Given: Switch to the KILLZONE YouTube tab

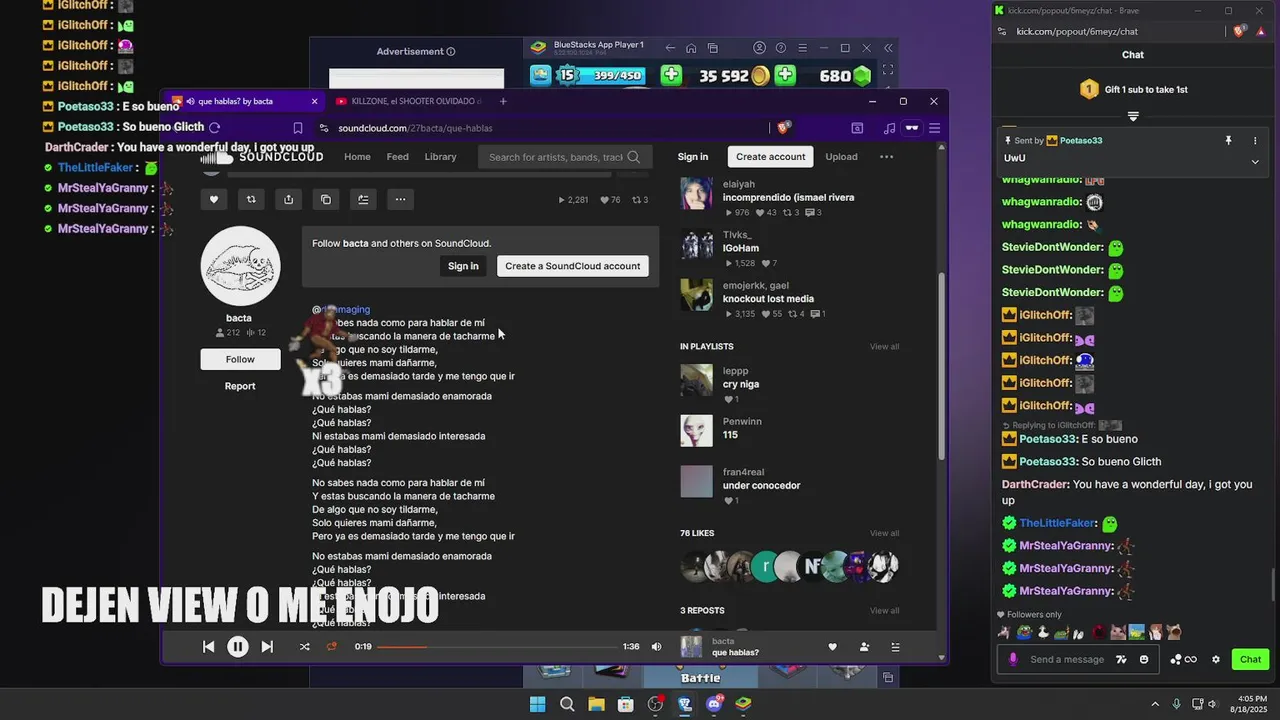Looking at the screenshot, I should tap(410, 101).
